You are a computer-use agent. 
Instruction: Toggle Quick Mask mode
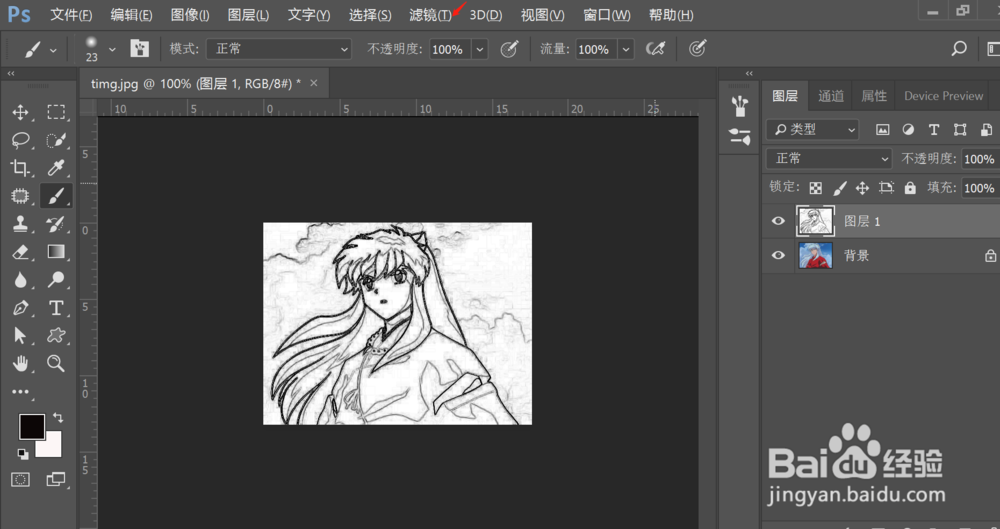pyautogui.click(x=20, y=479)
